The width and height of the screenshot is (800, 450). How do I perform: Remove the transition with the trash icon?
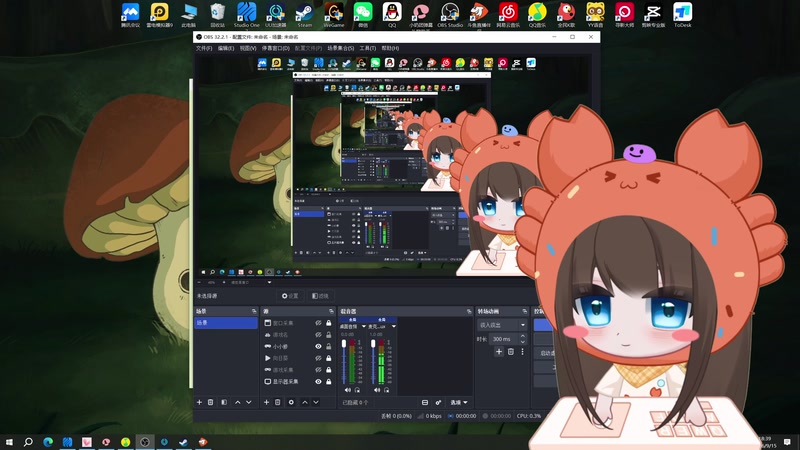[x=511, y=352]
